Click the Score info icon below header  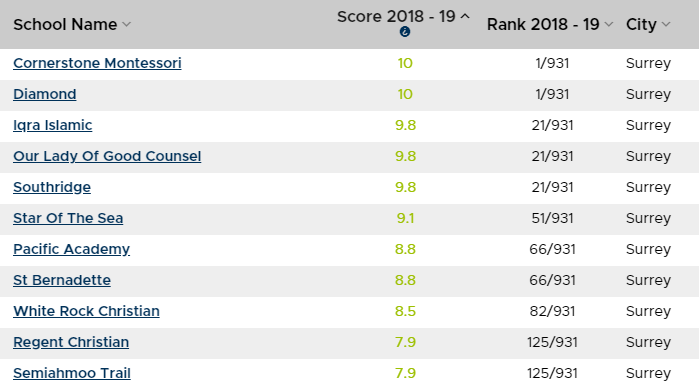[405, 32]
